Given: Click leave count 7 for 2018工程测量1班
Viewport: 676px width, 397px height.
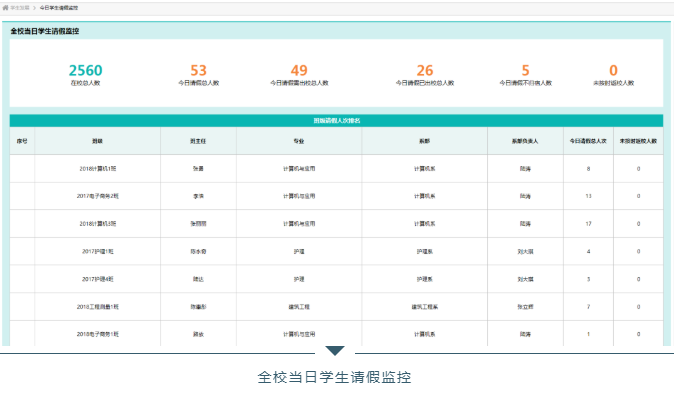Looking at the screenshot, I should tap(588, 306).
